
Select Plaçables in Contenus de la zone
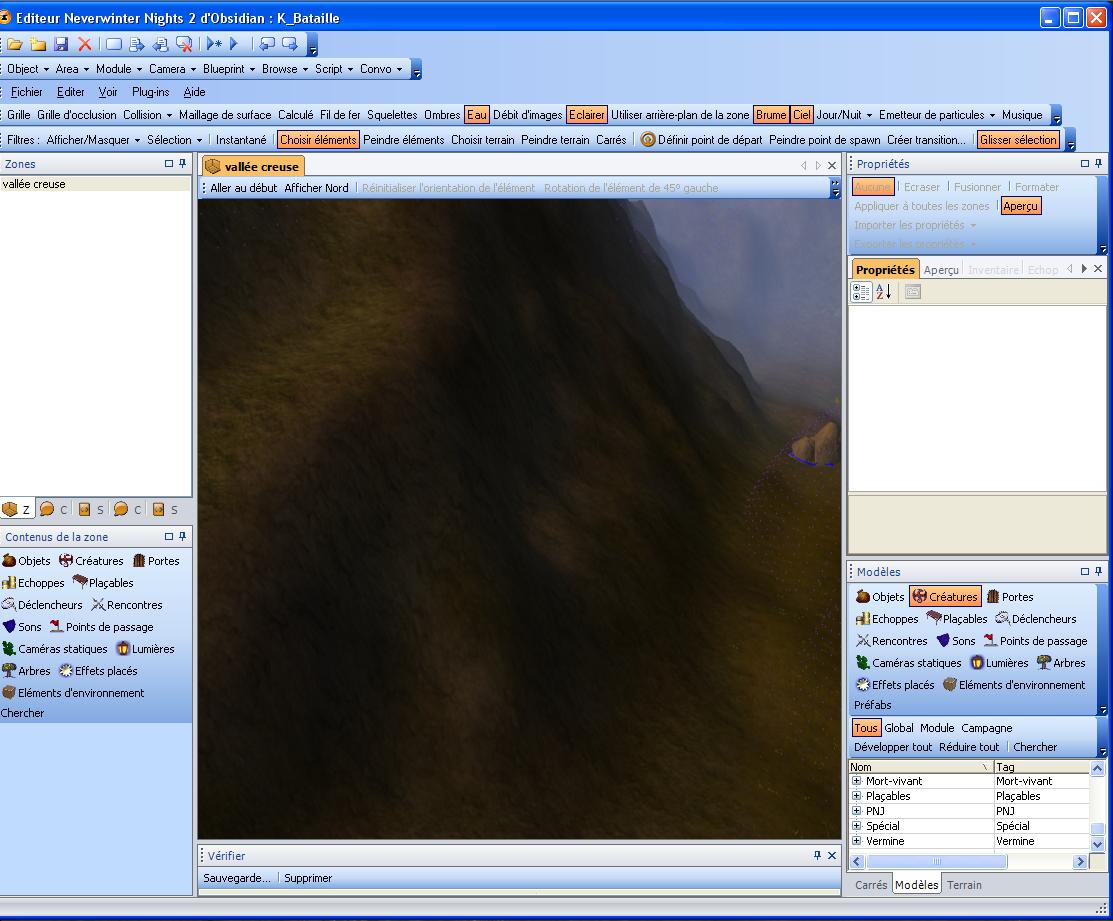(x=104, y=583)
